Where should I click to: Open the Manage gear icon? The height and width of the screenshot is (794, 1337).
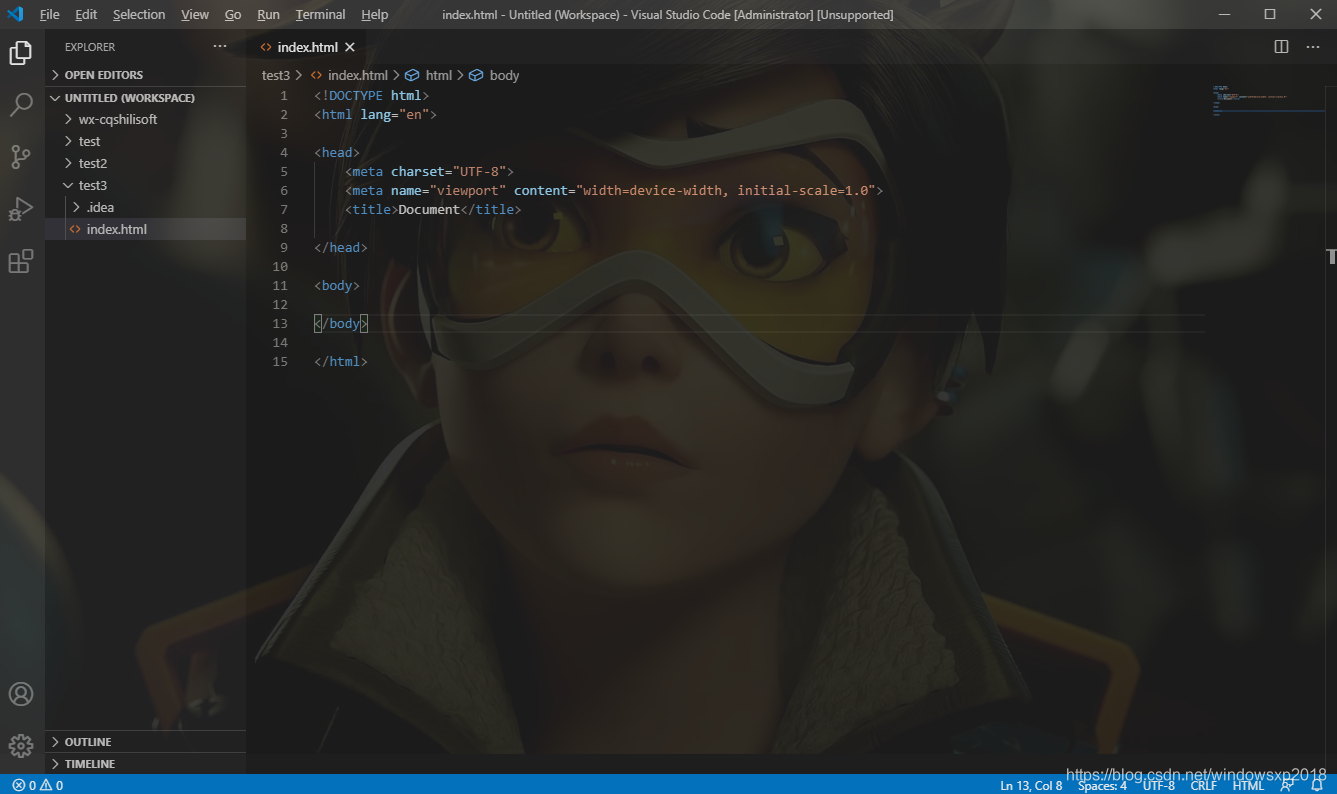(x=21, y=746)
